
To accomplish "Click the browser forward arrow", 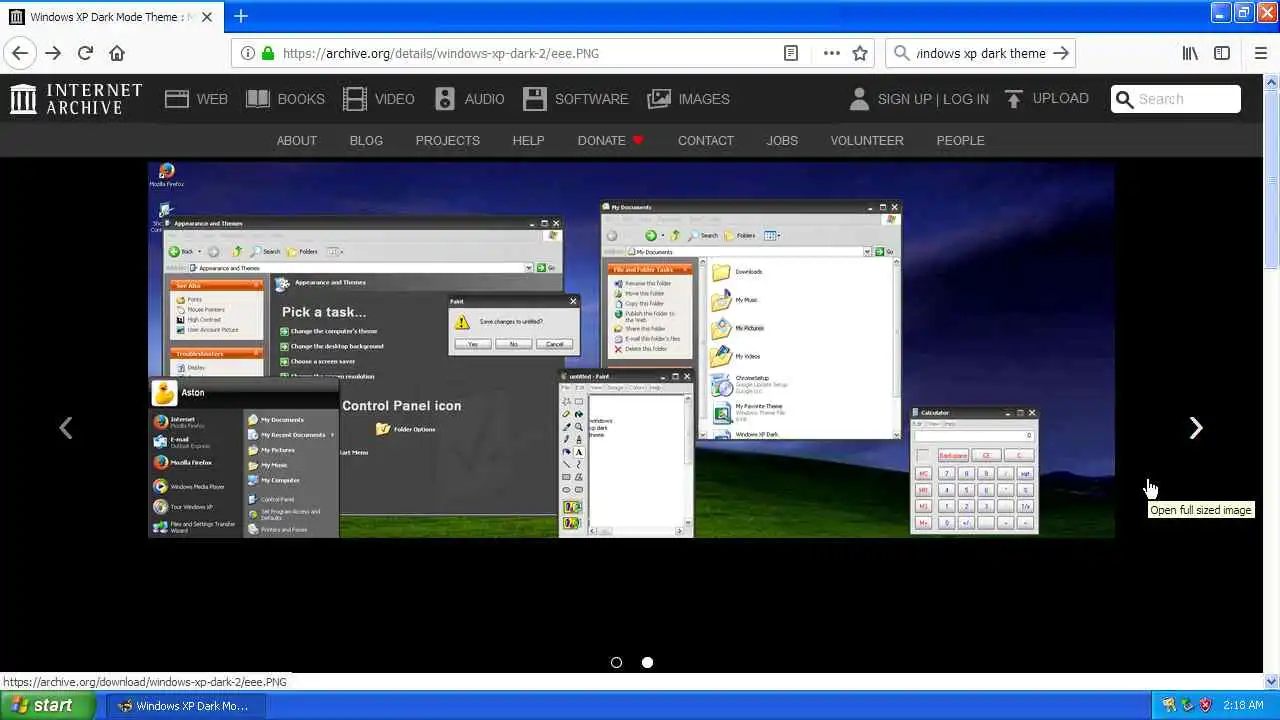I will tap(53, 53).
